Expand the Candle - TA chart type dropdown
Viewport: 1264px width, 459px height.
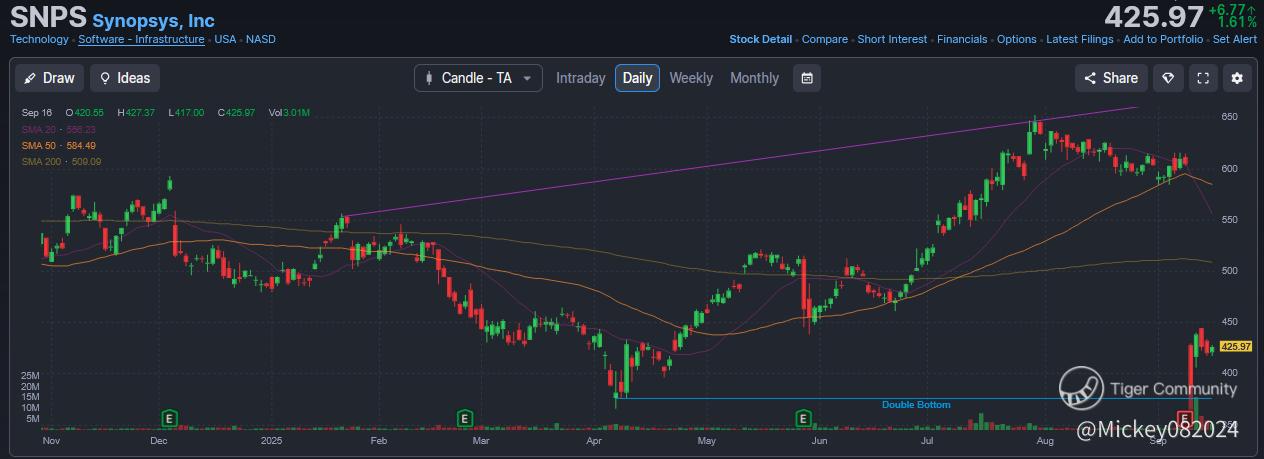tap(478, 78)
